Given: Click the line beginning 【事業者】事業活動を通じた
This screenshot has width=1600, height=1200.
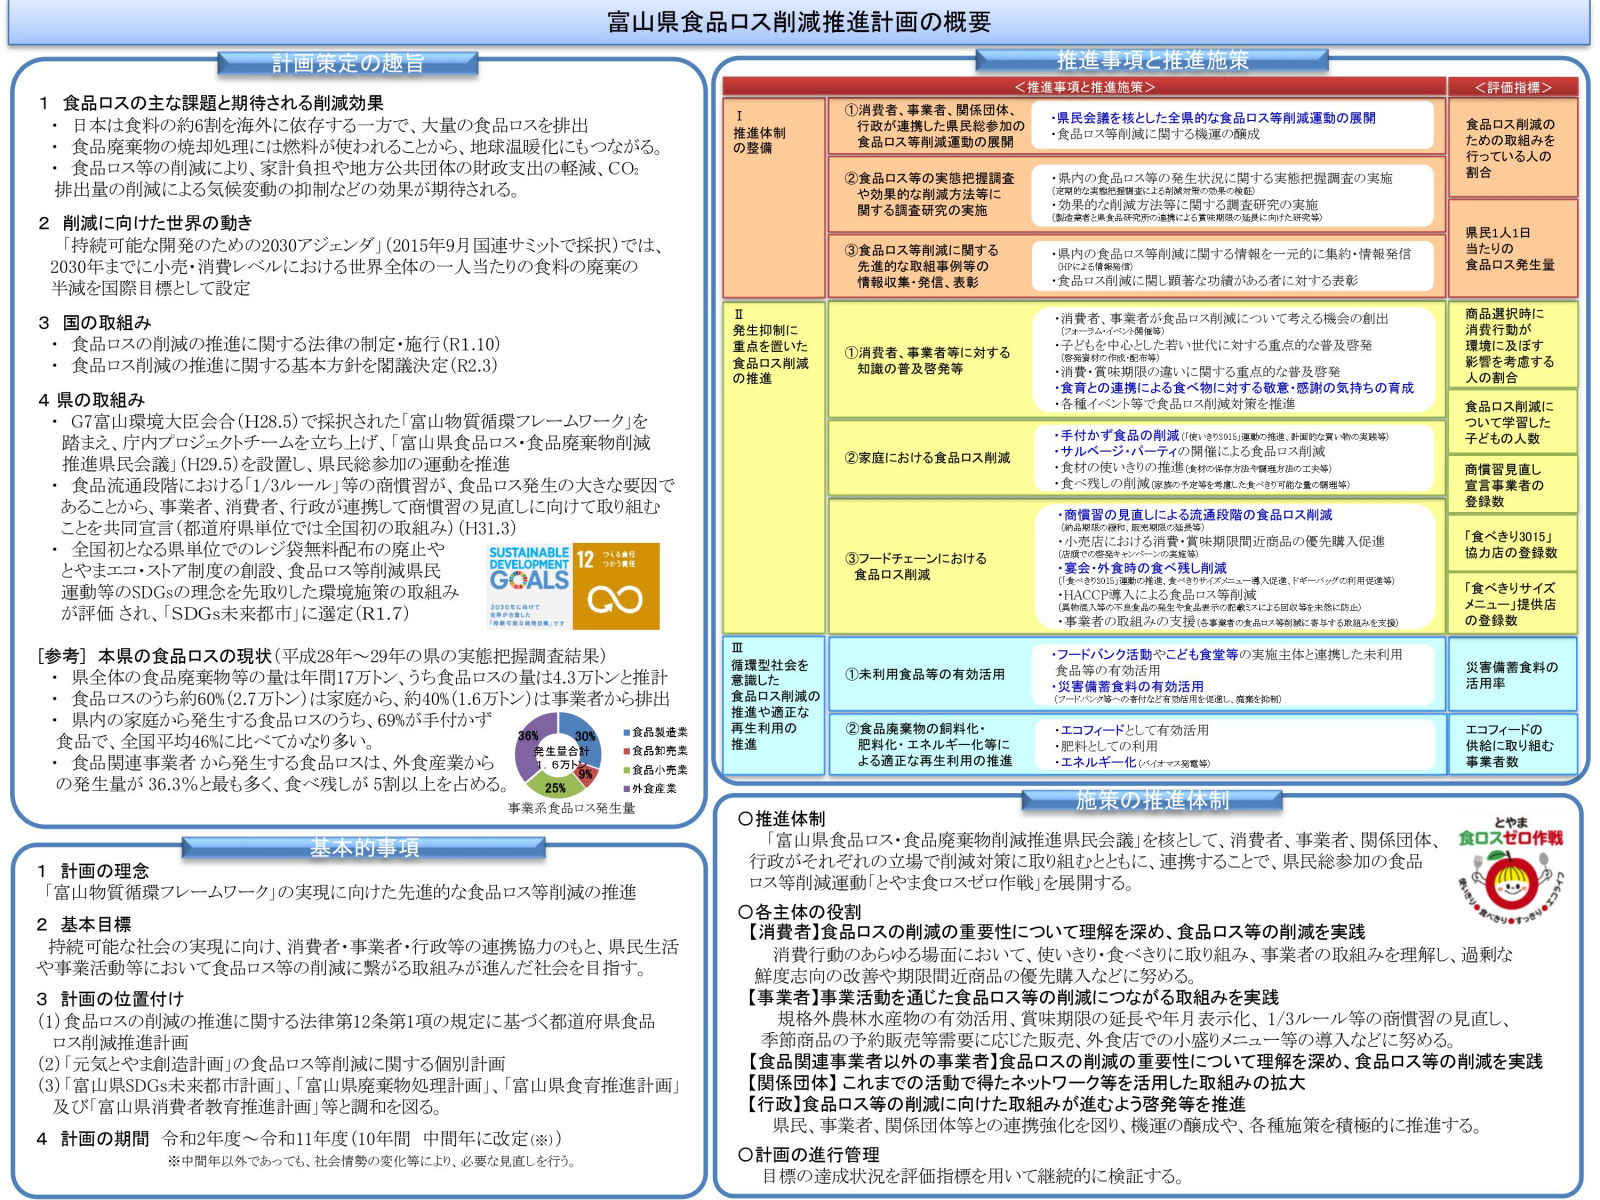Looking at the screenshot, I should pyautogui.click(x=1010, y=997).
